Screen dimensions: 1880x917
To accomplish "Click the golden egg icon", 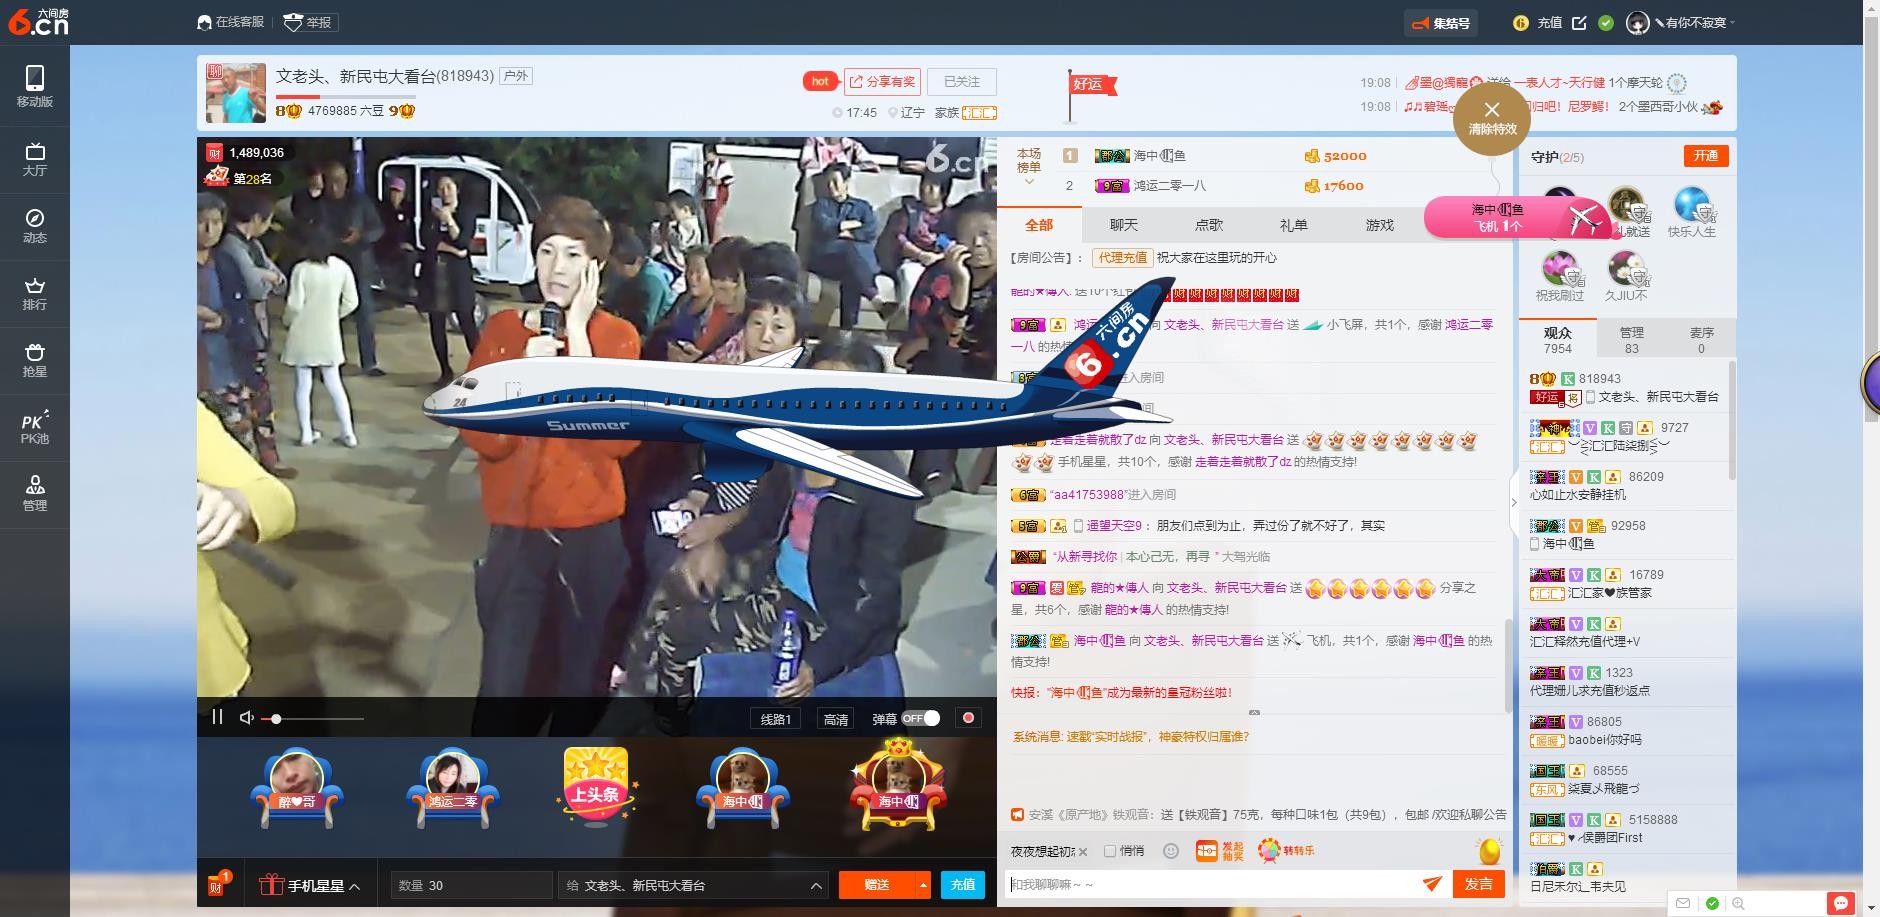I will click(x=1490, y=850).
